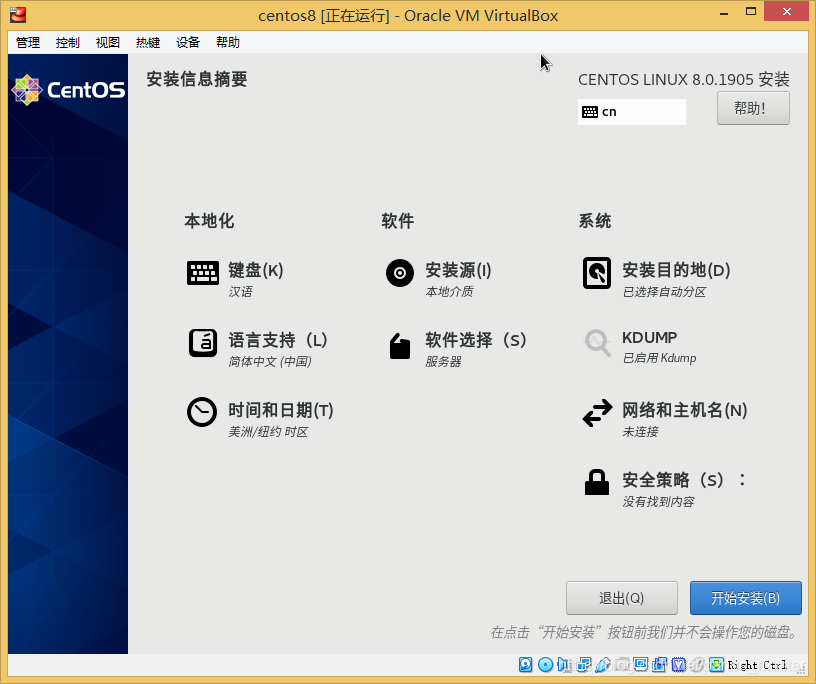Image resolution: width=816 pixels, height=684 pixels.
Task: Open the 设备 menu
Action: pyautogui.click(x=188, y=43)
